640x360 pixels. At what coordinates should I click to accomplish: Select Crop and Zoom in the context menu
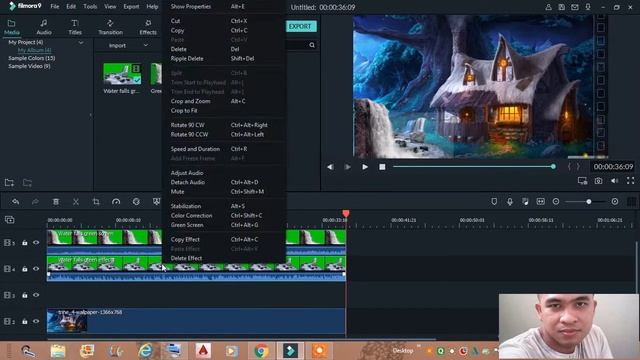191,101
